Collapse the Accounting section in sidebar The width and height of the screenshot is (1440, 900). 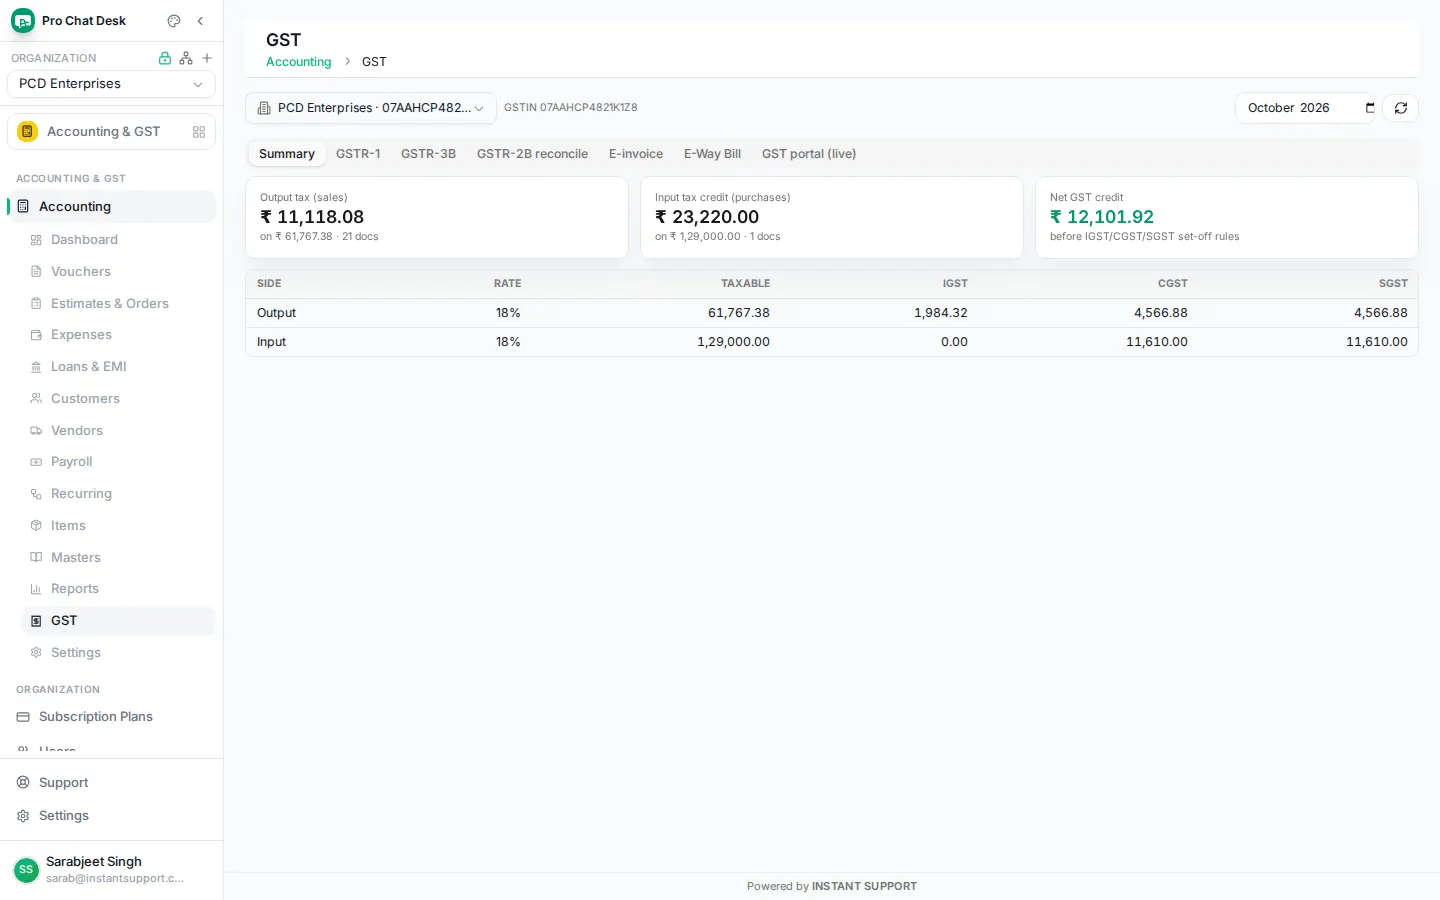tap(111, 207)
